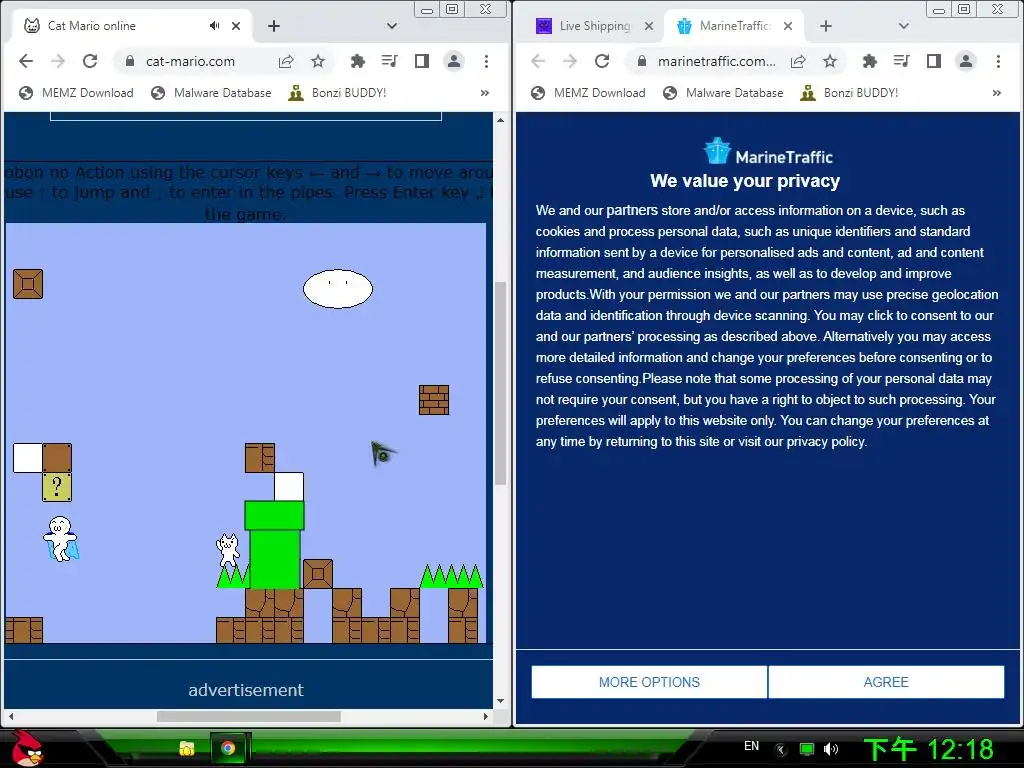Open MEMZ Download bookmark in Cat Mario window

(x=76, y=93)
